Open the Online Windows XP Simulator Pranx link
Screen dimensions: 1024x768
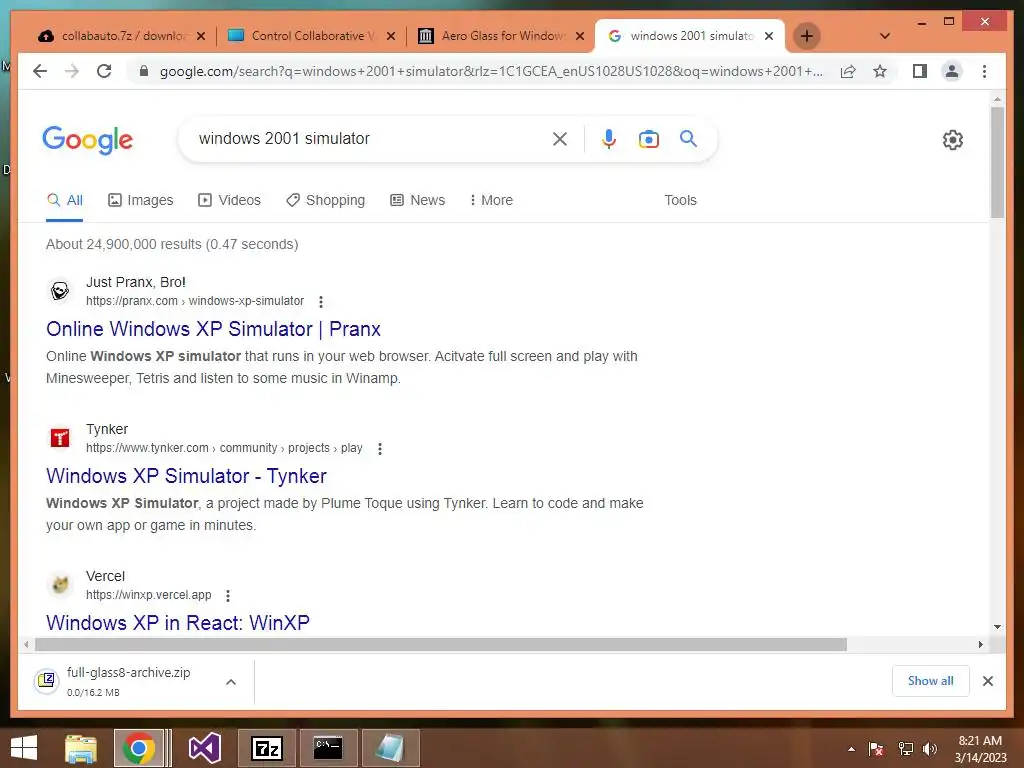coord(214,329)
